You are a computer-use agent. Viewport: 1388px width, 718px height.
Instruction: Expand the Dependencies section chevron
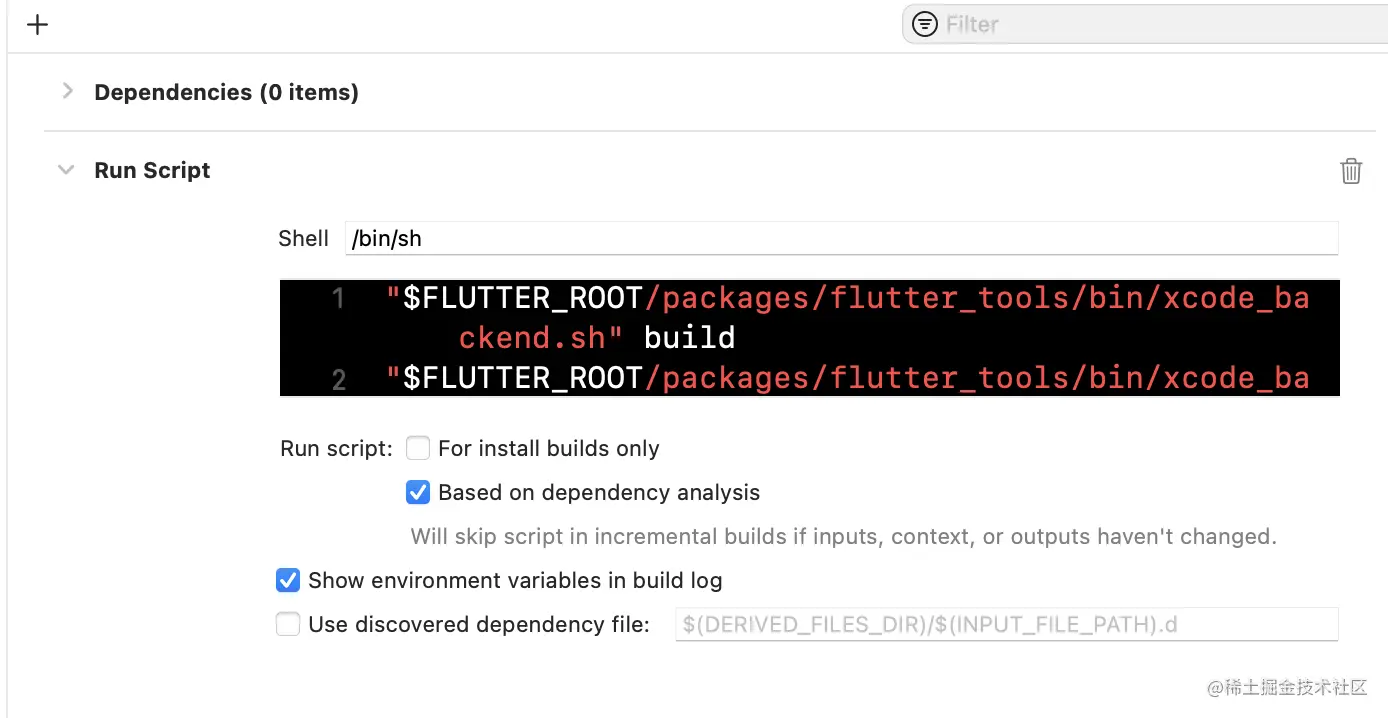[x=67, y=91]
